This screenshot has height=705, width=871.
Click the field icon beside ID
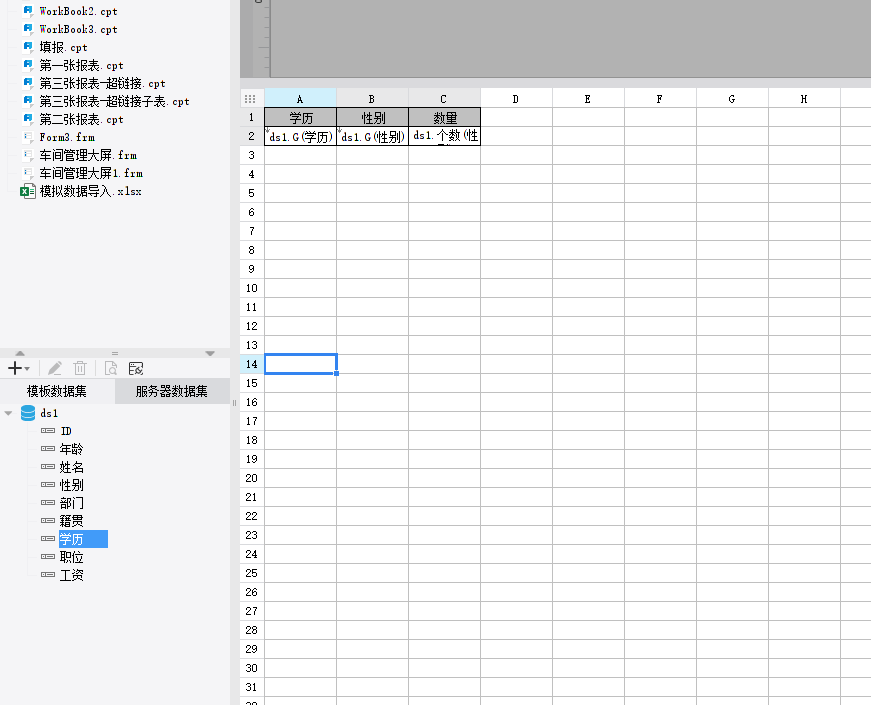(48, 431)
